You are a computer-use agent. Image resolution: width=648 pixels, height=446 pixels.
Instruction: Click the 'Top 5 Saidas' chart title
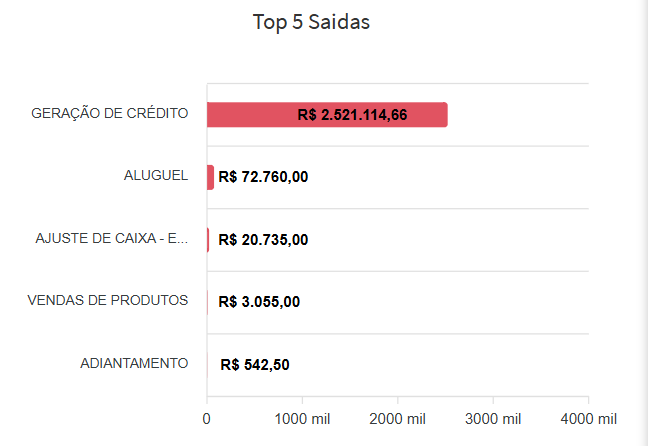pos(311,22)
